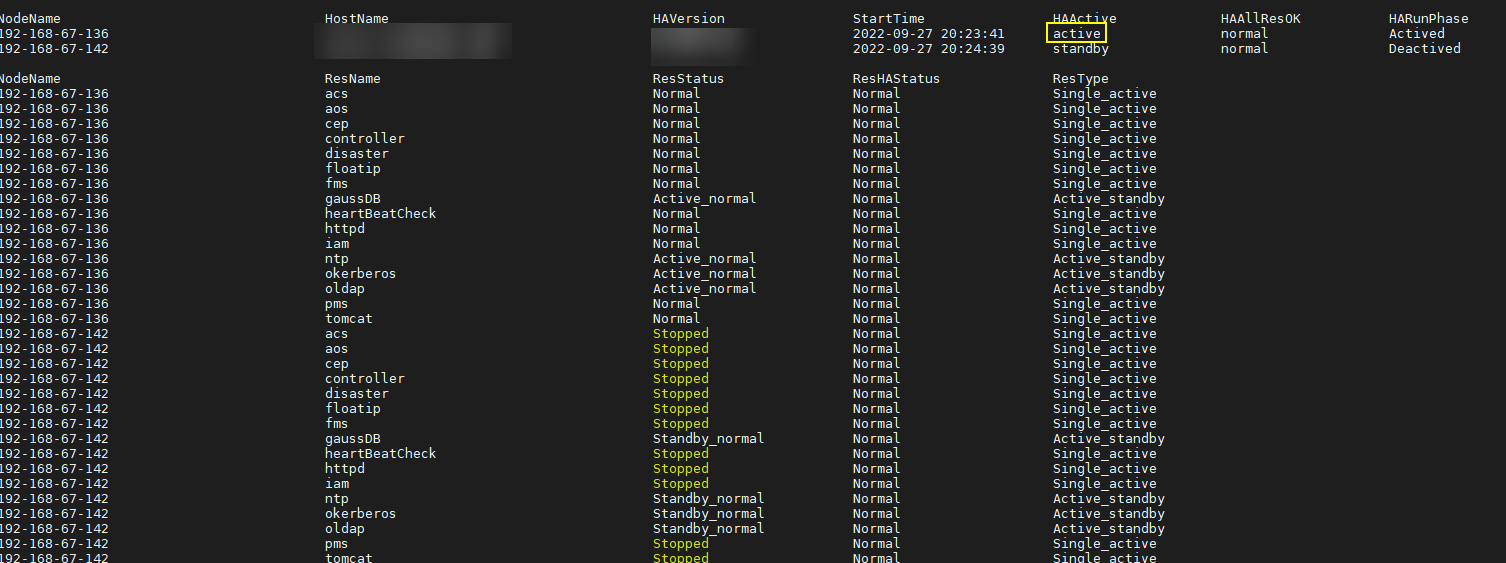Click the ResStatus column header

(688, 79)
